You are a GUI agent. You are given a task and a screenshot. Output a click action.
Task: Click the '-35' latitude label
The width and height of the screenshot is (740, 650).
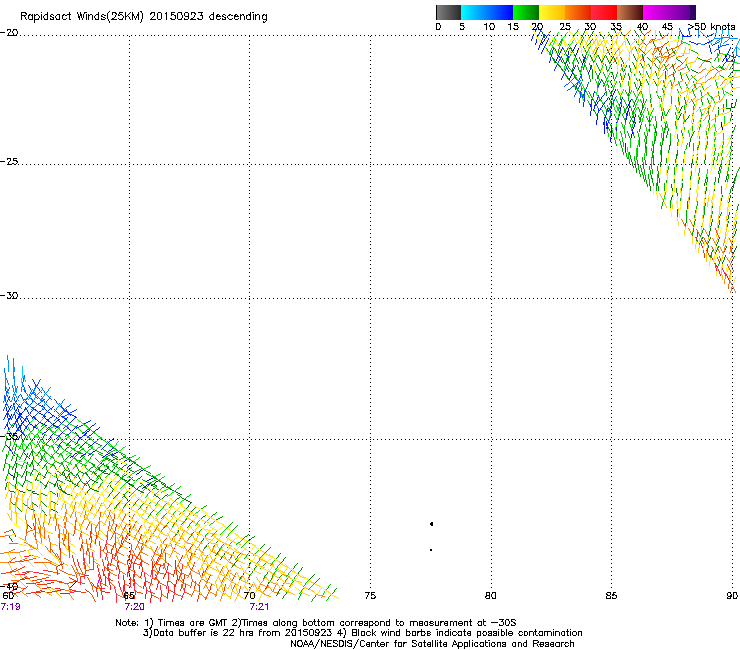[9, 436]
